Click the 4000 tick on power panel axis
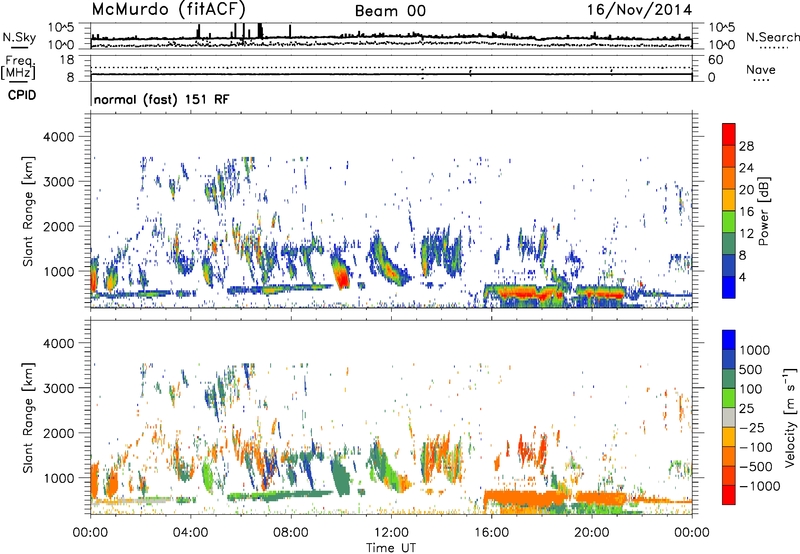This screenshot has width=800, height=554. pos(58,137)
